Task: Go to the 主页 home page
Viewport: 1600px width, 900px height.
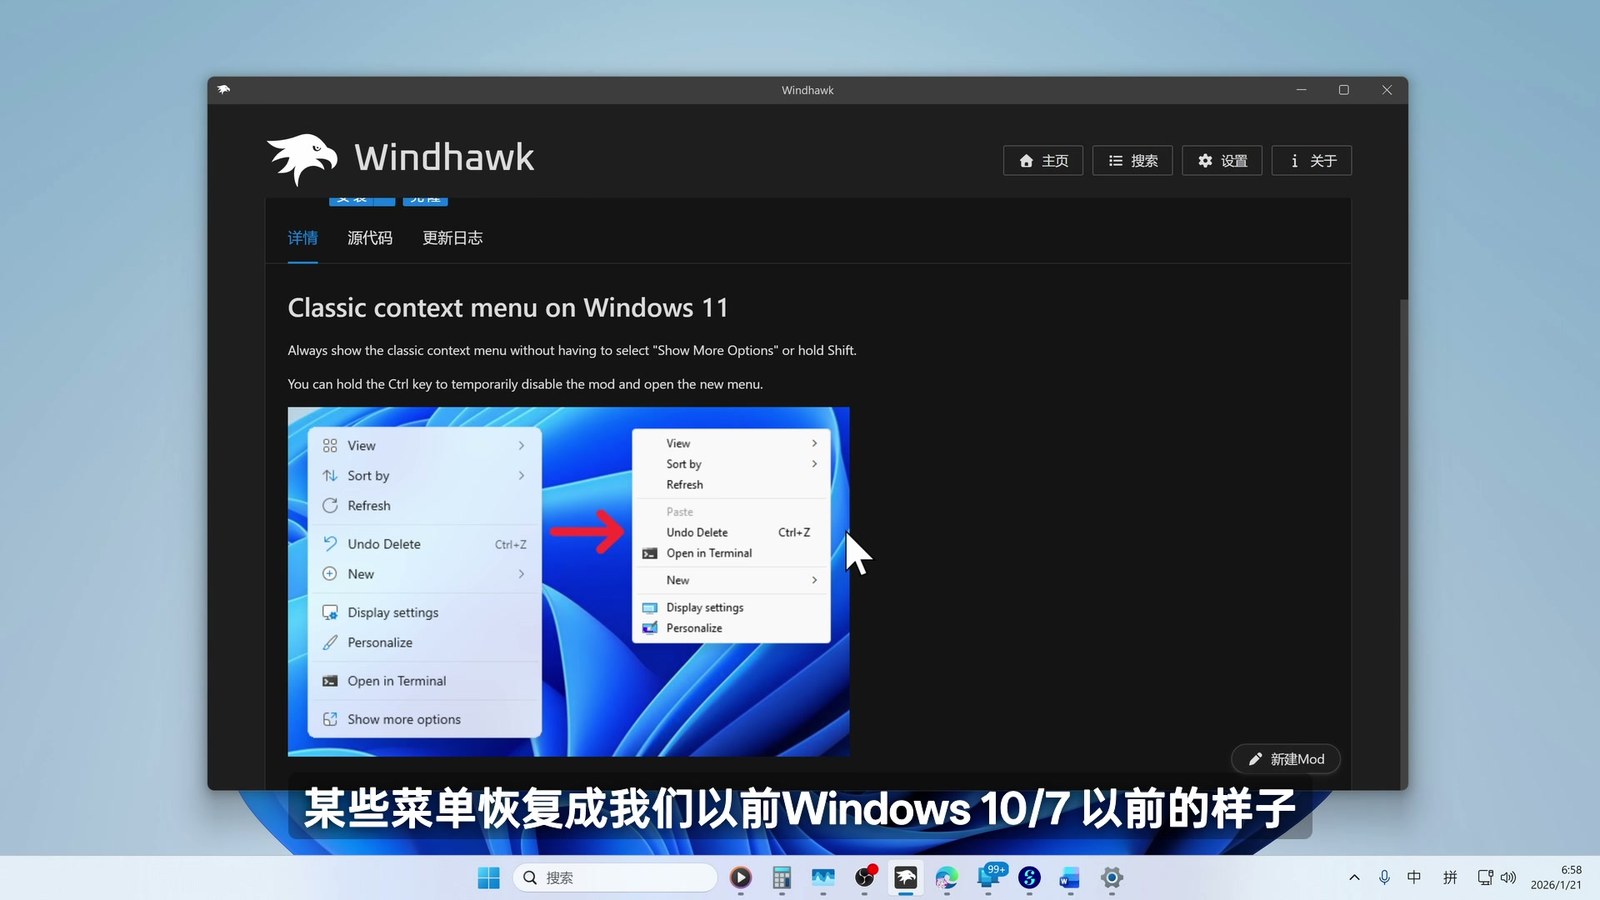Action: point(1043,161)
